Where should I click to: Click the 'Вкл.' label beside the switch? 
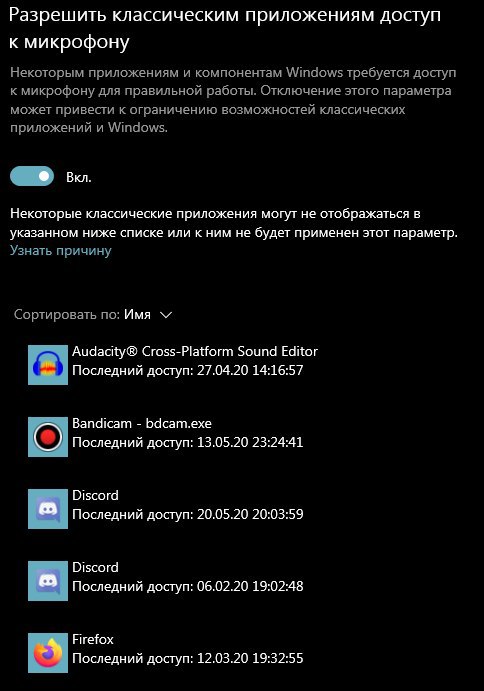[x=78, y=177]
